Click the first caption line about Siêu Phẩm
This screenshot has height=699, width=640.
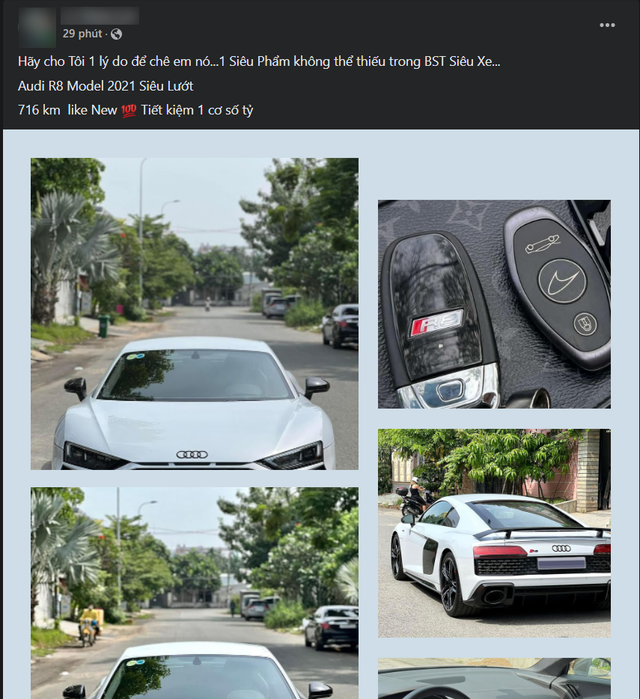[x=259, y=62]
